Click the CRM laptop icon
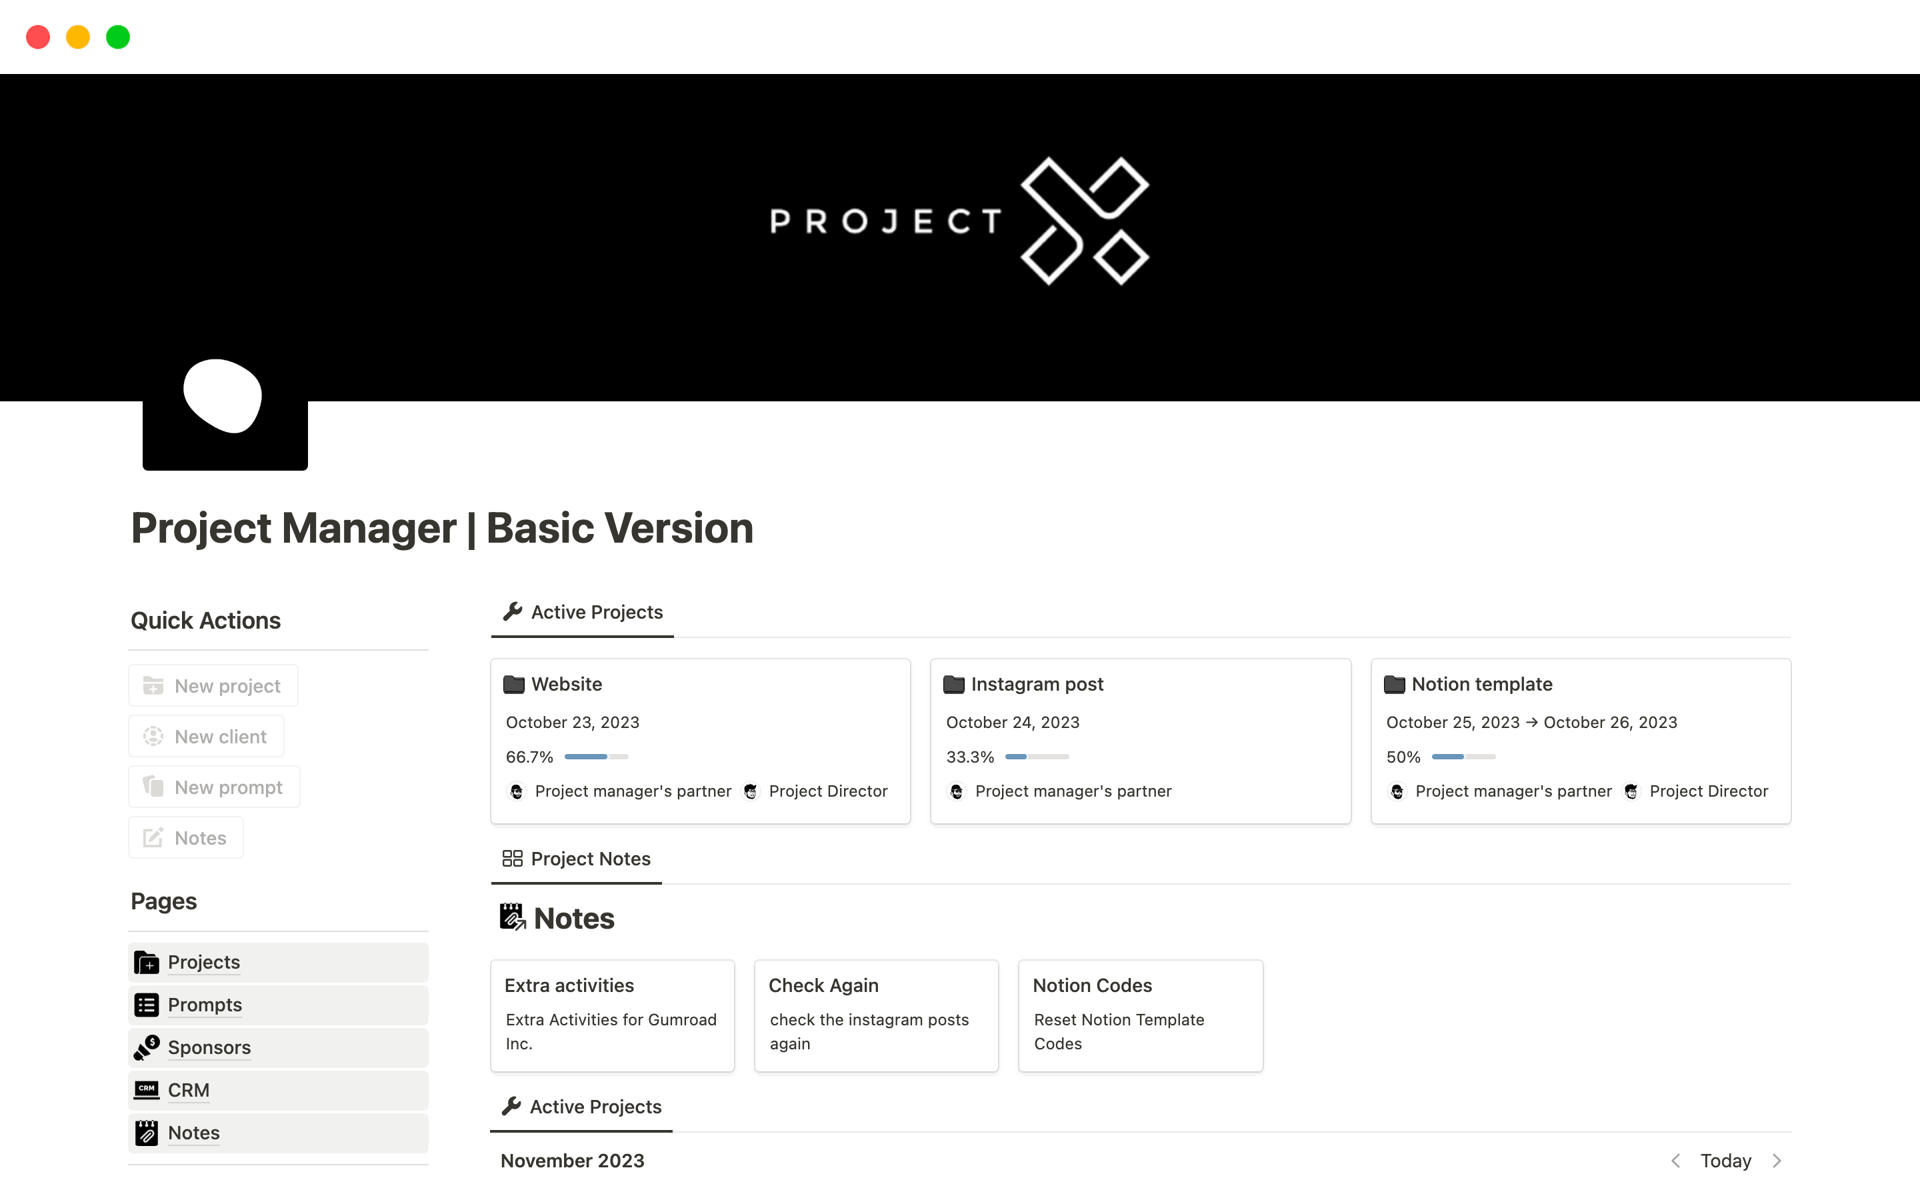The image size is (1920, 1200). click(x=147, y=1090)
